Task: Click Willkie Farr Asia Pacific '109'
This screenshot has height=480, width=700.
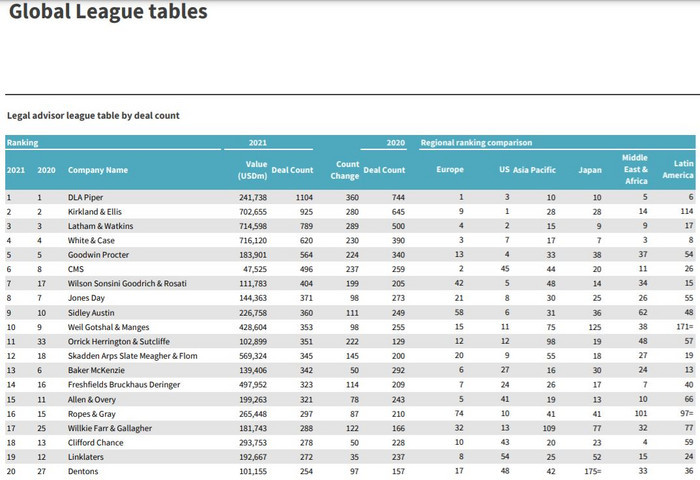Action: (549, 428)
